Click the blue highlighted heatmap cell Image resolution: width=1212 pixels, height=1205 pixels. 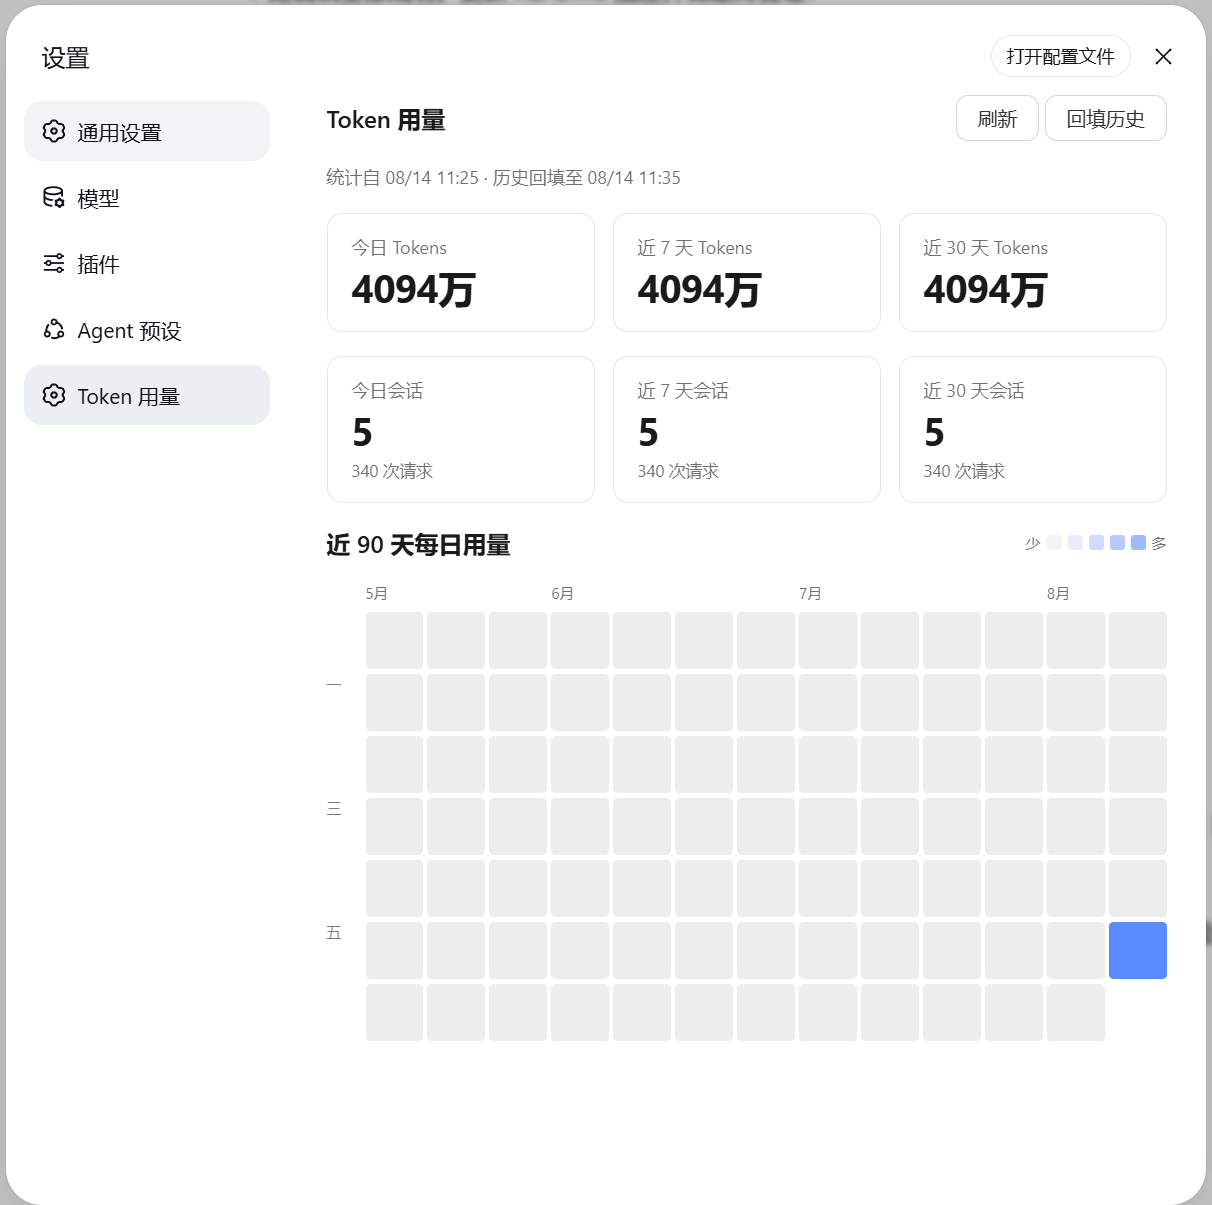click(1138, 950)
